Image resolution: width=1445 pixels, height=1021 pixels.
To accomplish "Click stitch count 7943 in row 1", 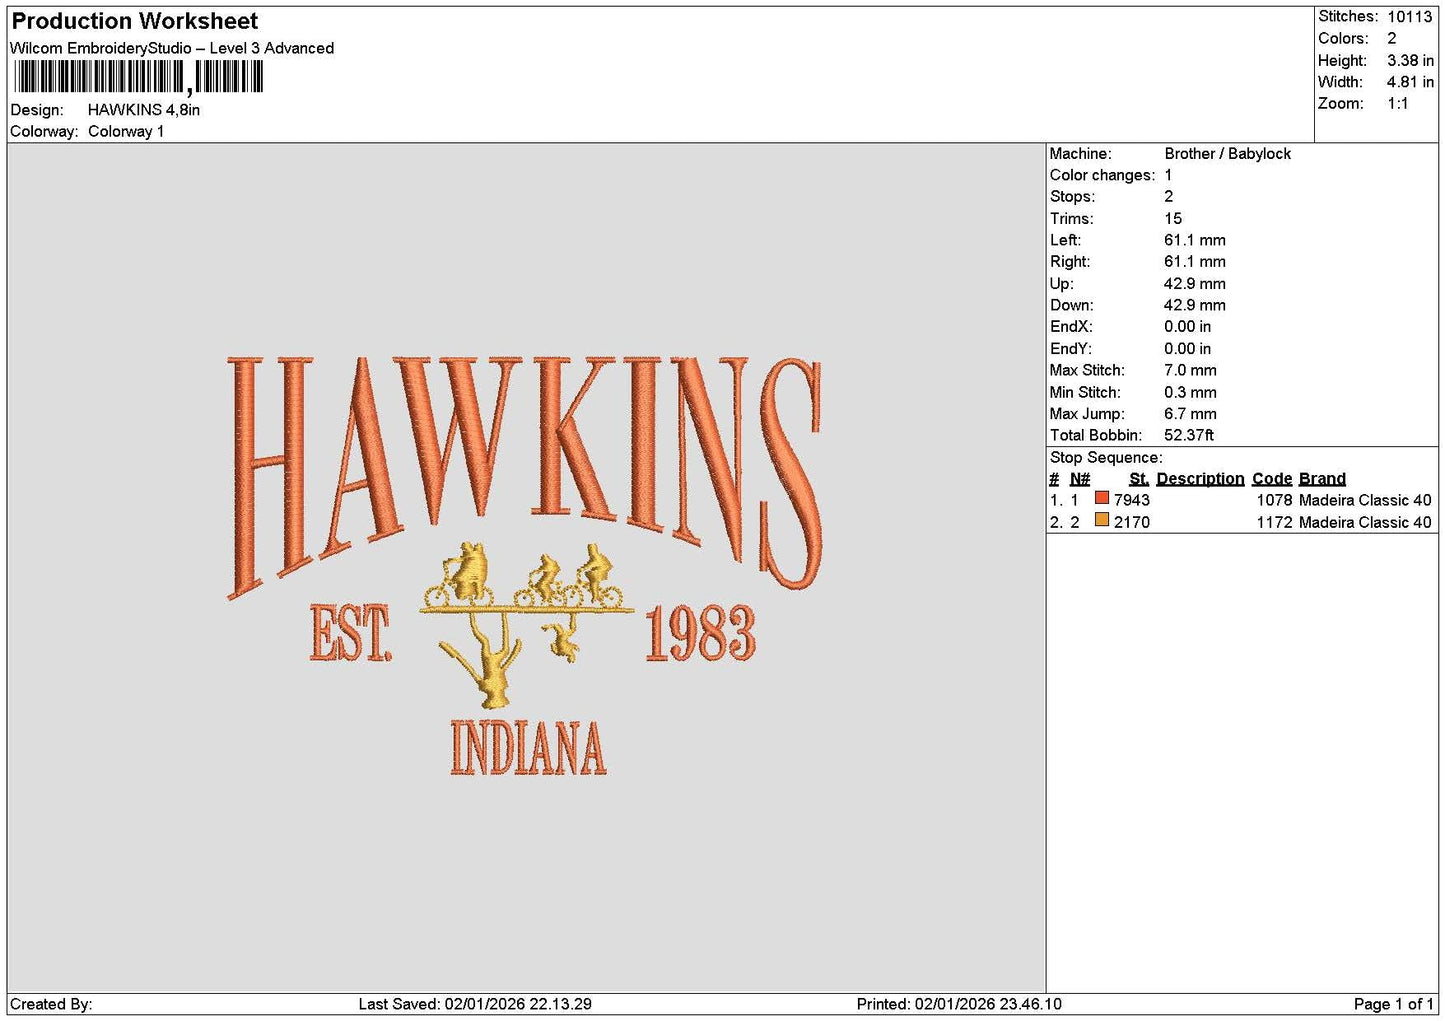I will (x=1132, y=500).
